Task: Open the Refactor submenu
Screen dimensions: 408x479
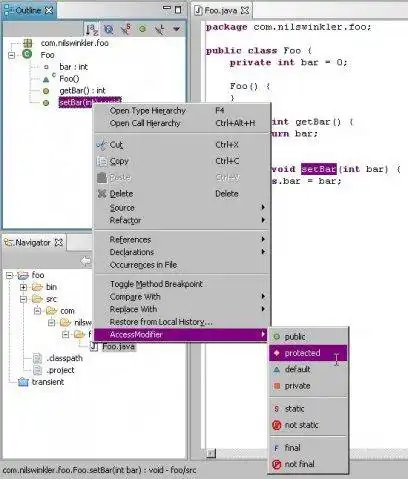Action: point(181,220)
